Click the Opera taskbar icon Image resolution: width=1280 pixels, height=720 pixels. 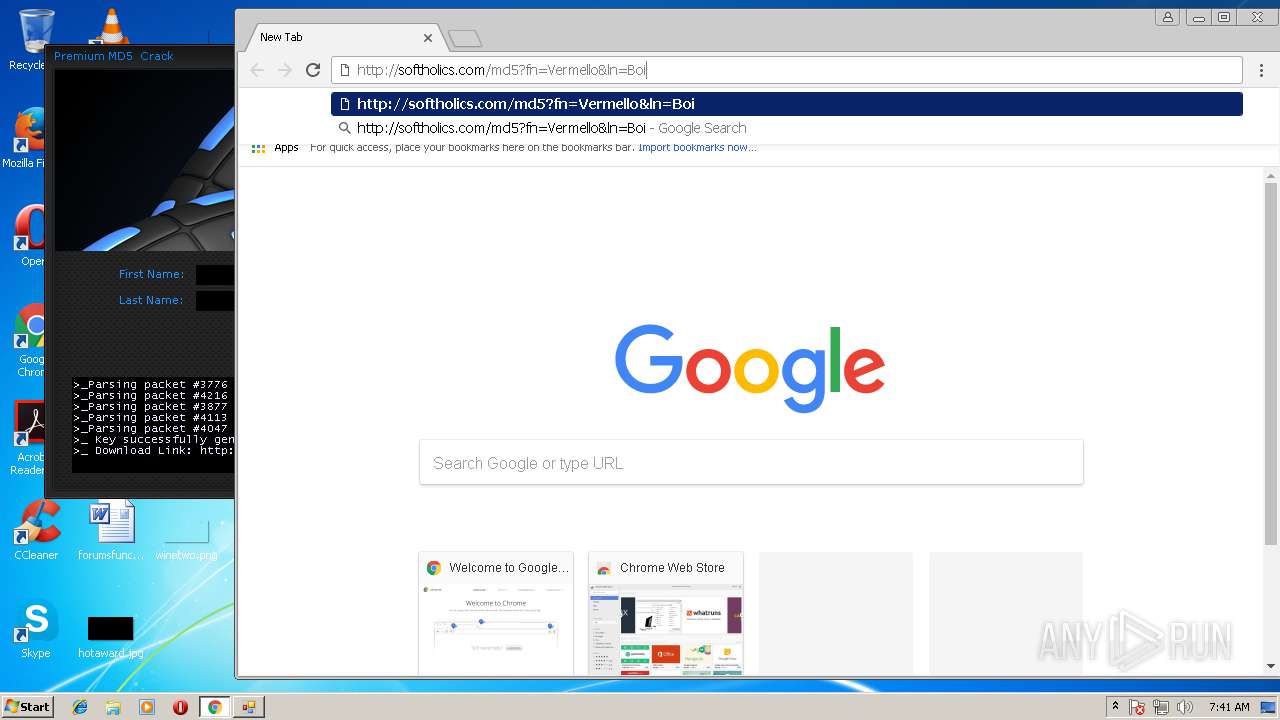[180, 707]
